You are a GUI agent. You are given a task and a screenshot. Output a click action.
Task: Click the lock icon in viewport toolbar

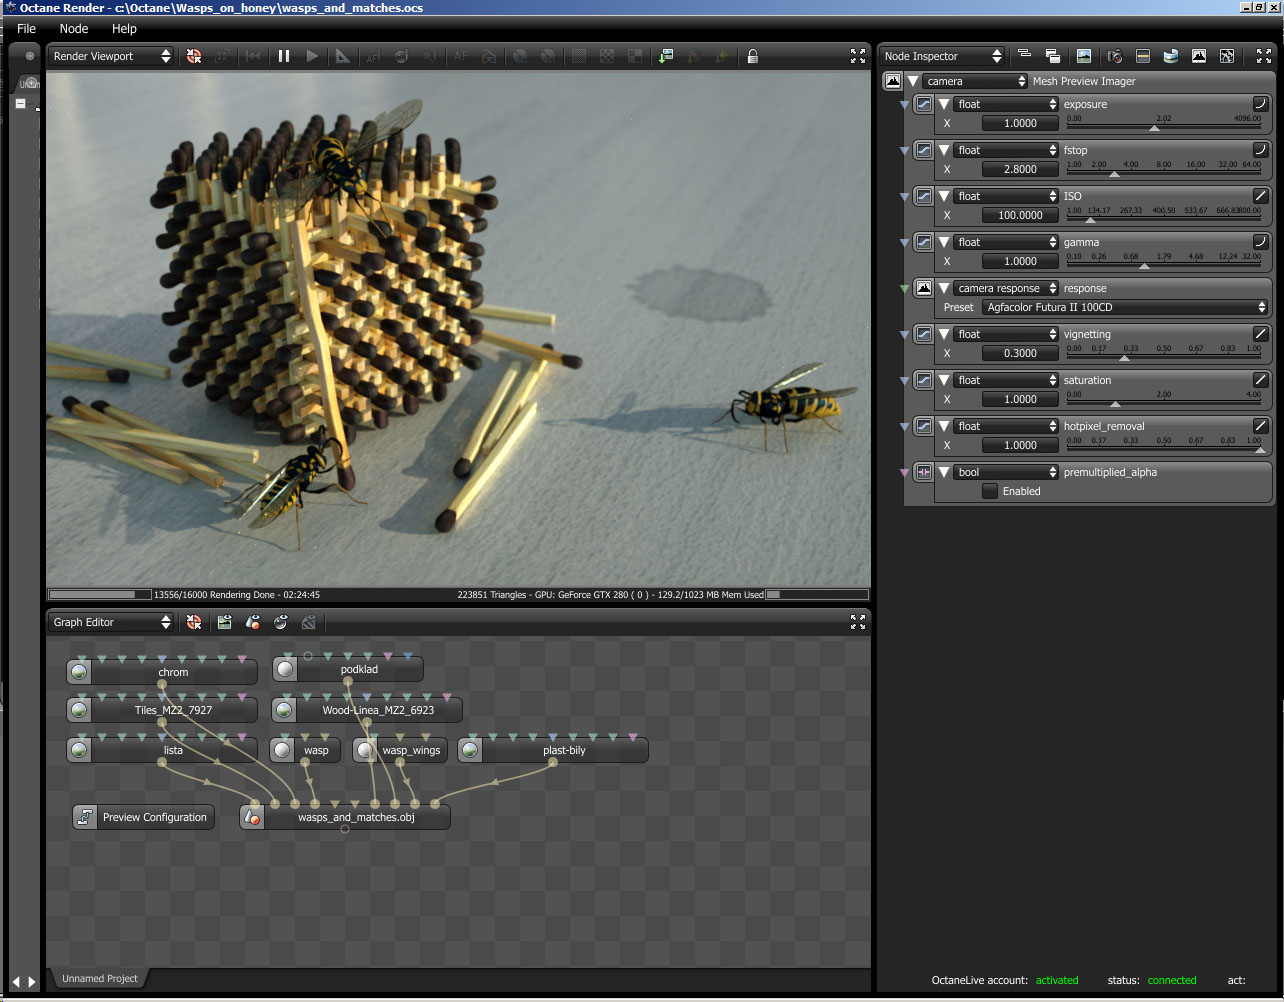pos(752,57)
